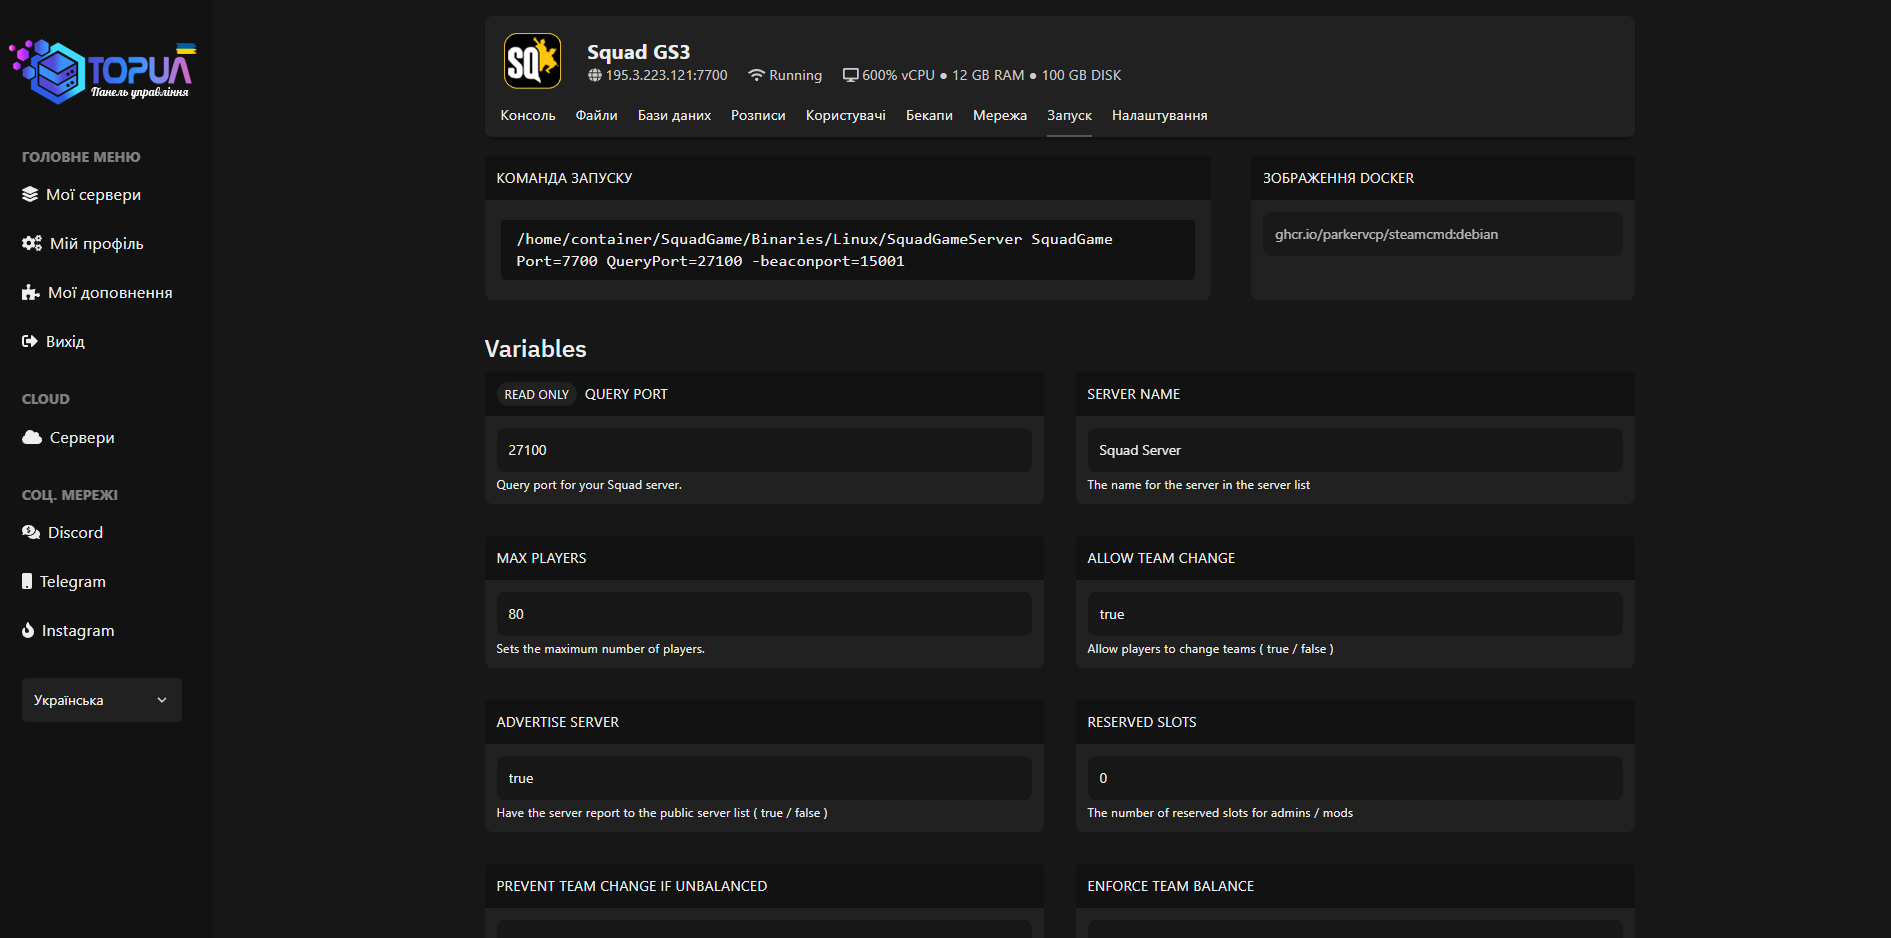Go to the Бекапи tab

coord(929,115)
